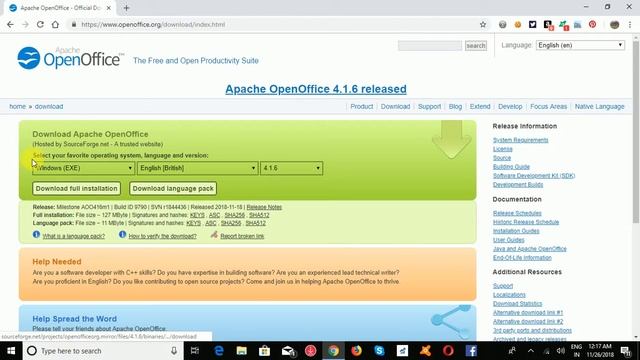Open Alternative download link #1
The height and width of the screenshot is (360, 640).
click(528, 313)
